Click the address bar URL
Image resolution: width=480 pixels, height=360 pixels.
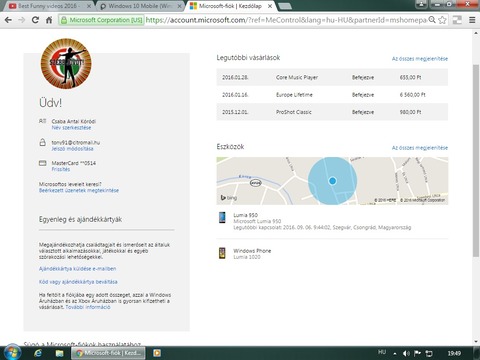click(286, 20)
